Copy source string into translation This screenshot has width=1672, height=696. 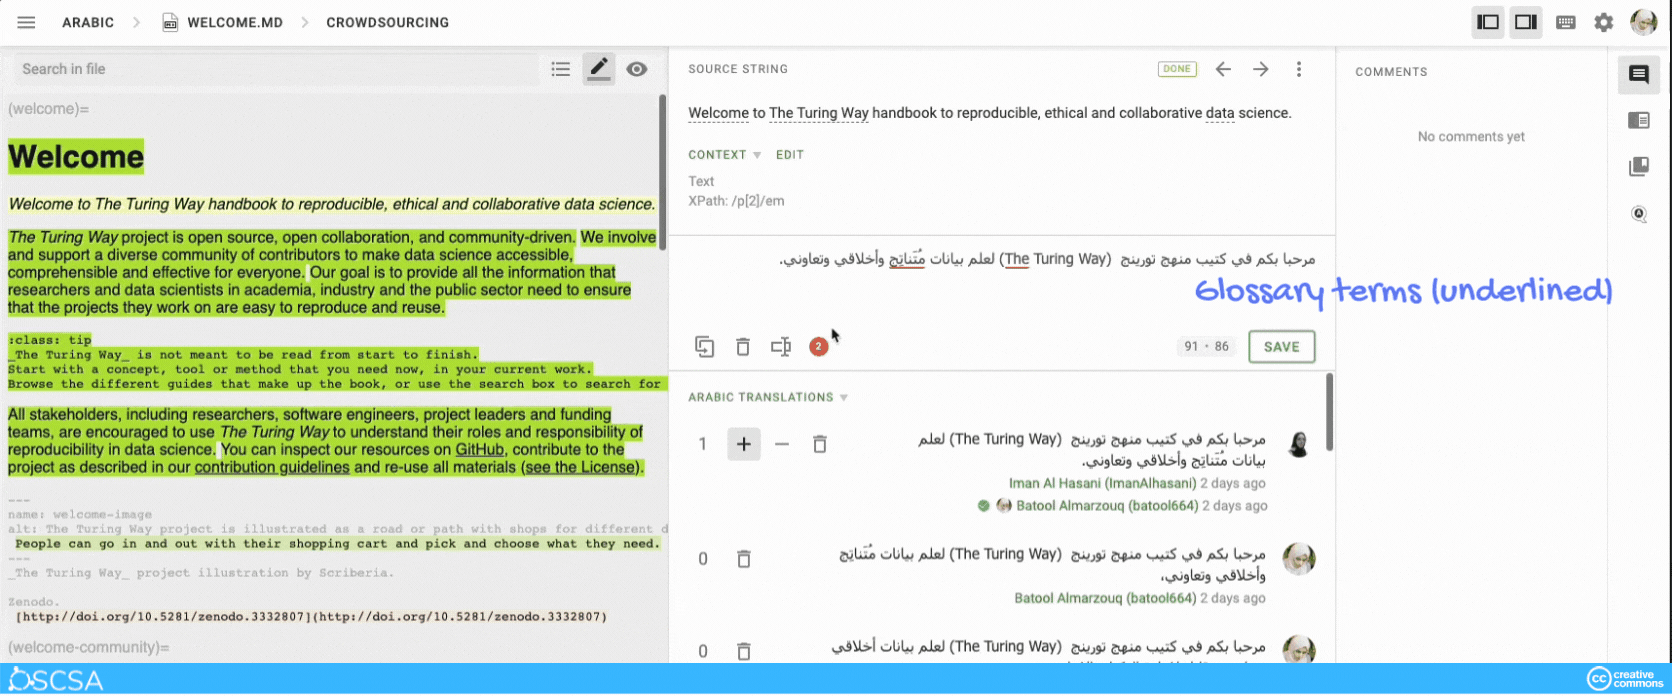(704, 347)
